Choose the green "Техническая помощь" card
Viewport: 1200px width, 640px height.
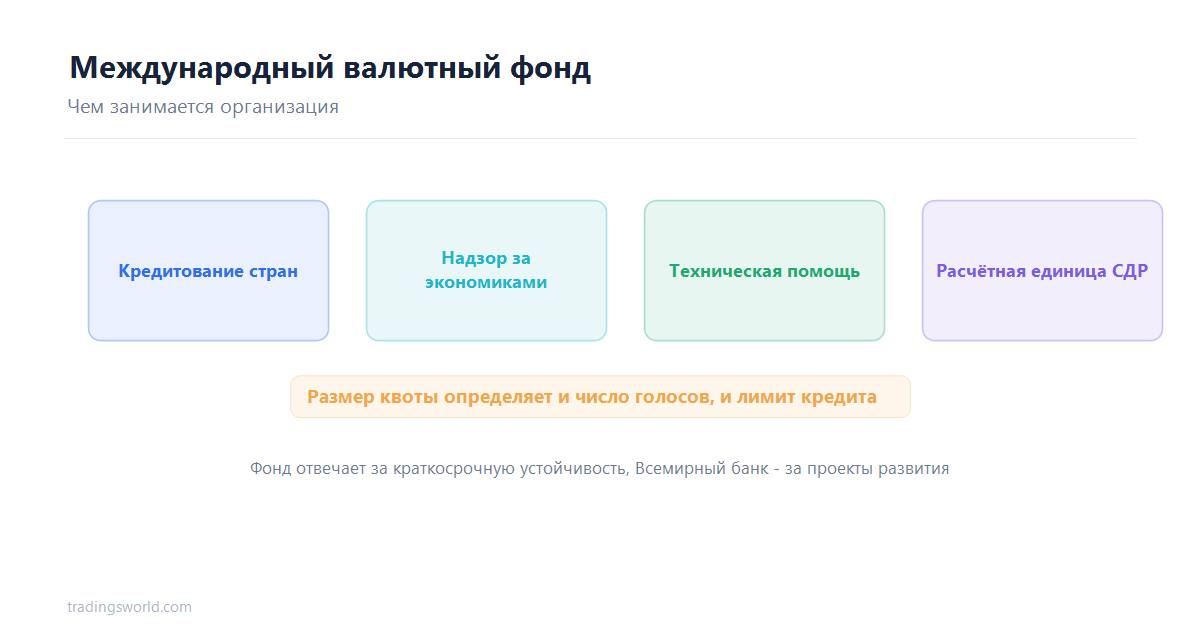point(764,271)
